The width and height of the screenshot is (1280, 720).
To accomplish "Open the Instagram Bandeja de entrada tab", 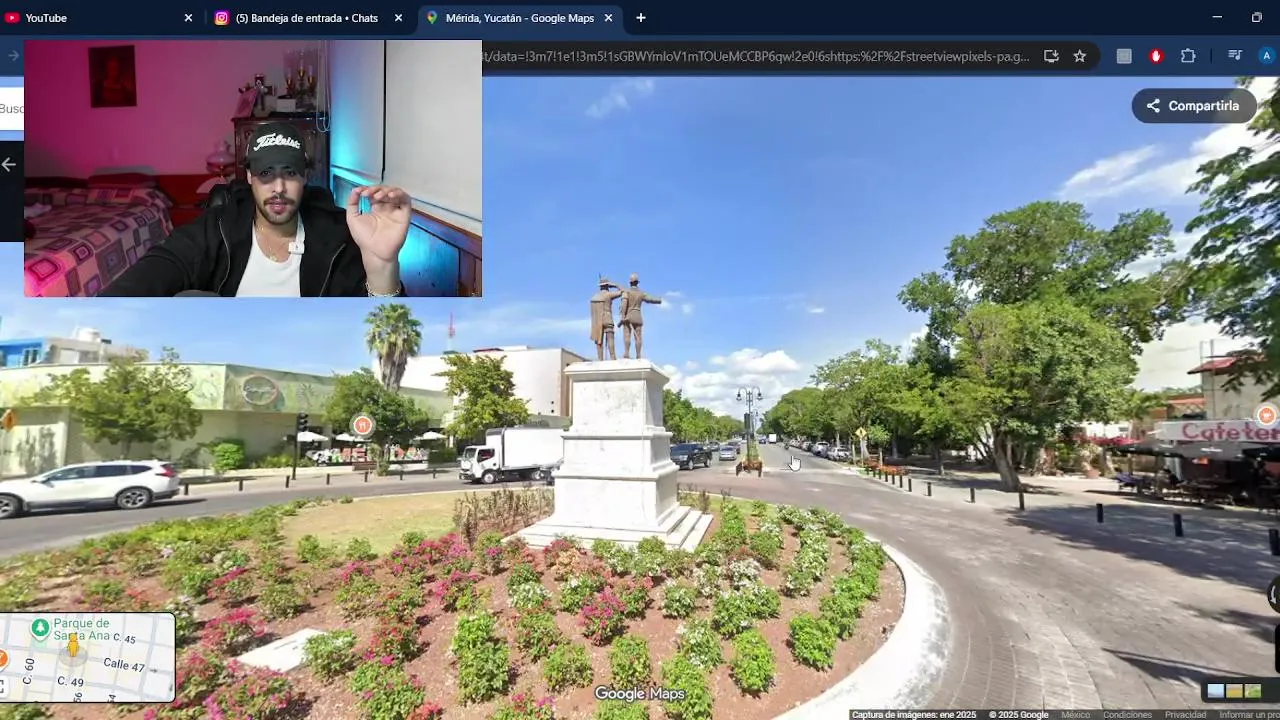I will [x=309, y=18].
